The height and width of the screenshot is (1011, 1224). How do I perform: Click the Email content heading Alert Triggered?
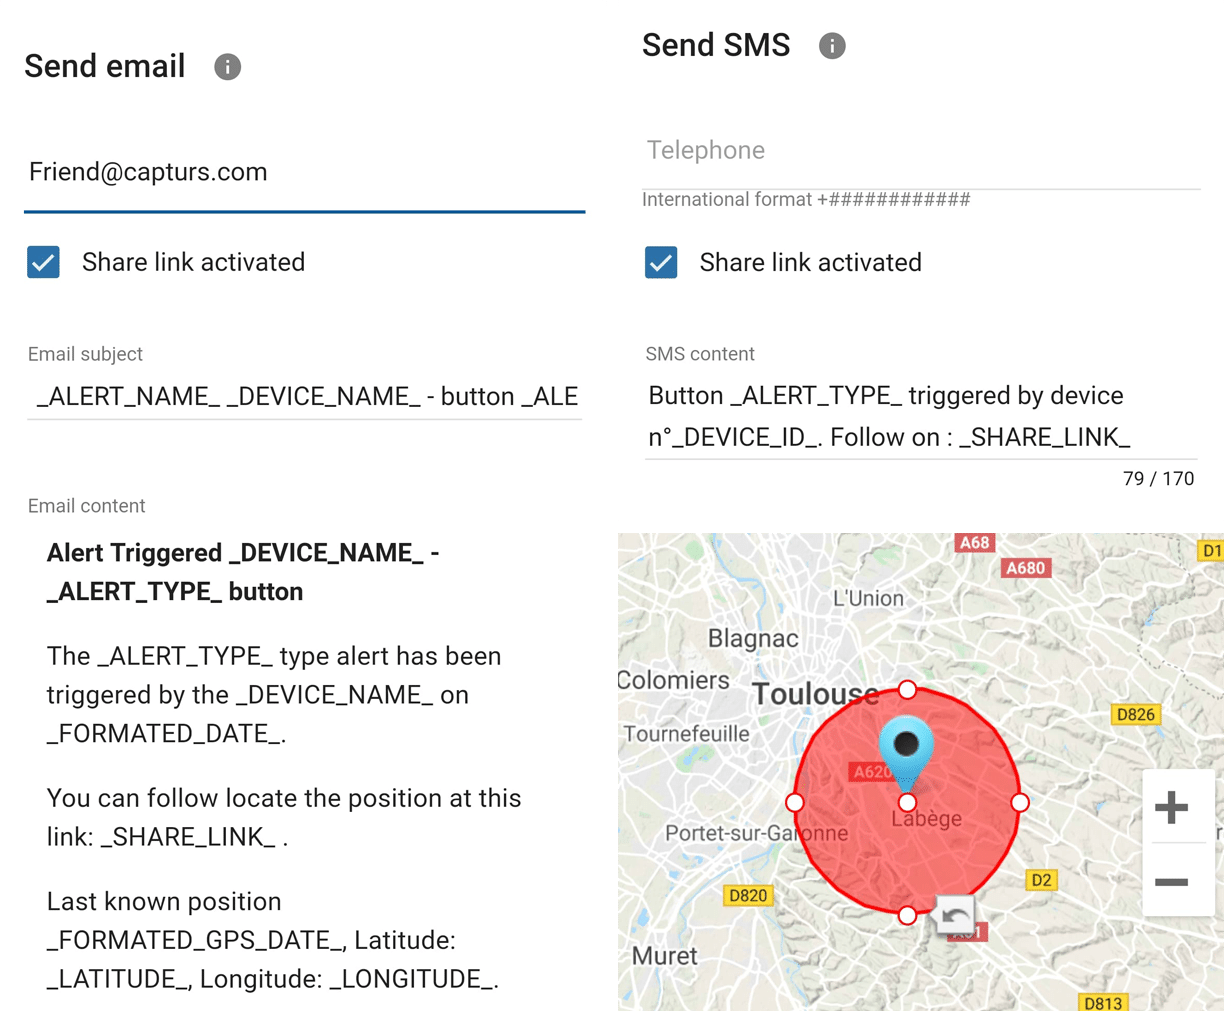point(243,572)
